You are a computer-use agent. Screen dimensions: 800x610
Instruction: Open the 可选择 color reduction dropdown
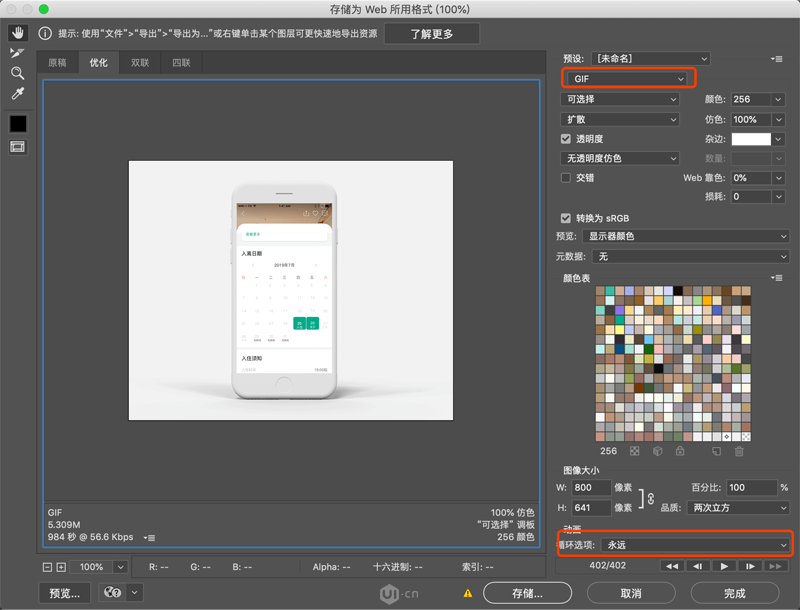(x=620, y=99)
